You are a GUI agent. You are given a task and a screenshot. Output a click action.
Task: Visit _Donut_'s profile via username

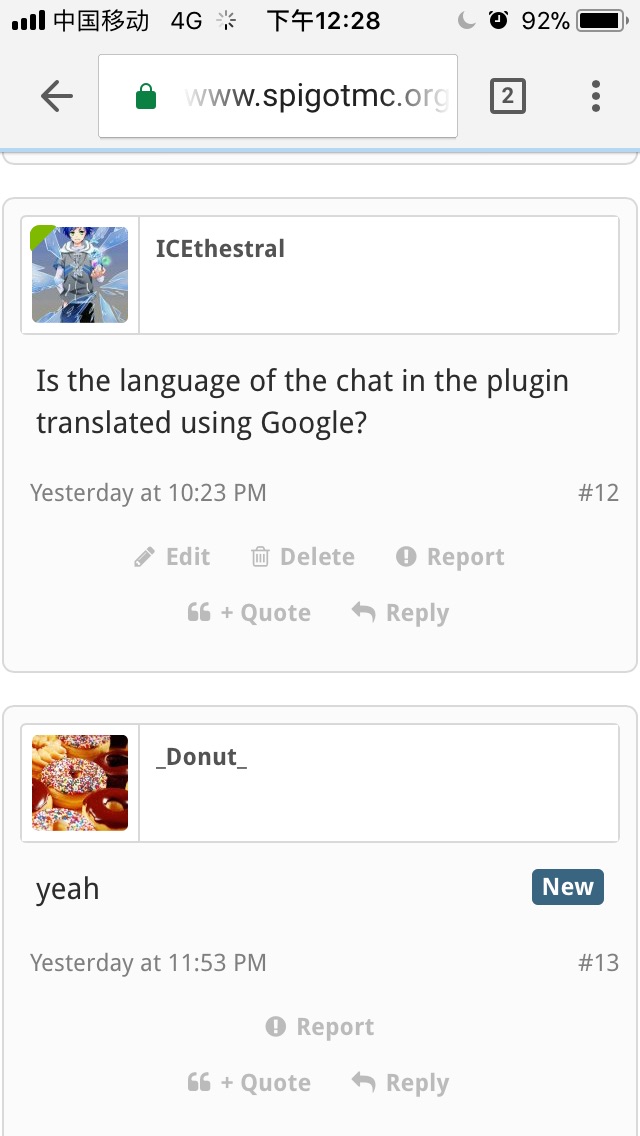pyautogui.click(x=201, y=757)
